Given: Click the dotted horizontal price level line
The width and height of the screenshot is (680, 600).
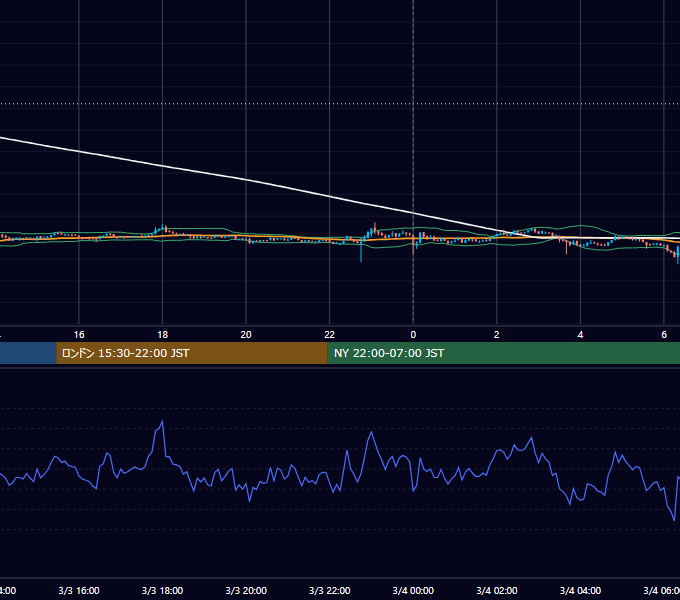Looking at the screenshot, I should (340, 104).
